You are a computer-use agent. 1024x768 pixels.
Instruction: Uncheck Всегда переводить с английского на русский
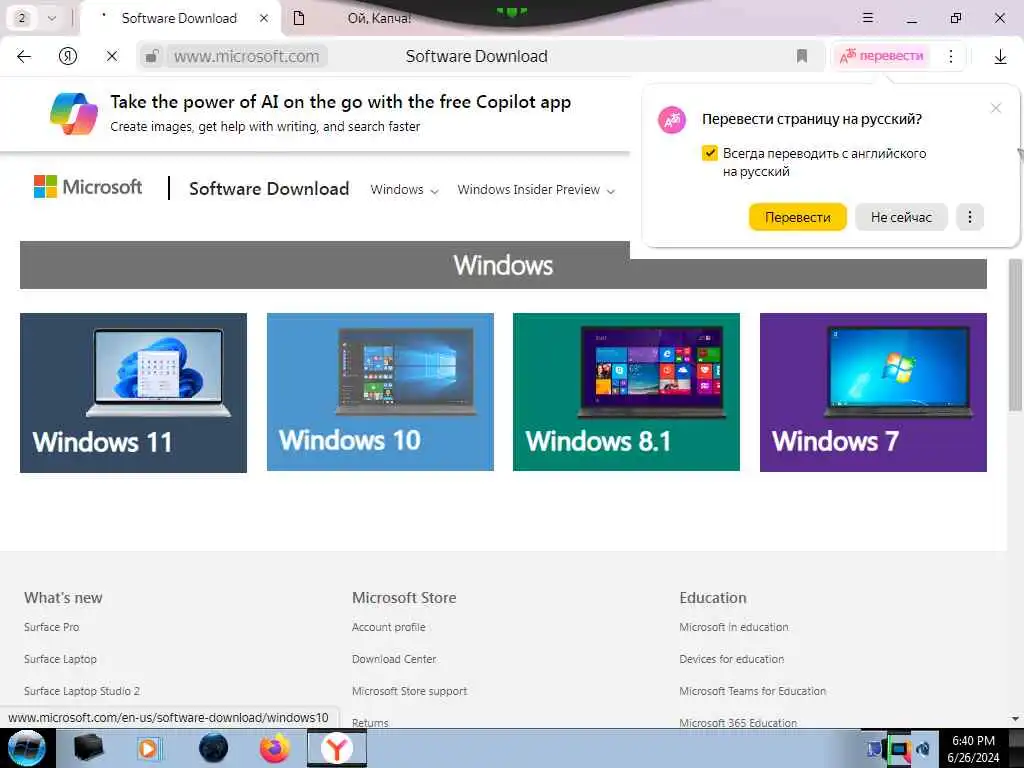[x=710, y=153]
